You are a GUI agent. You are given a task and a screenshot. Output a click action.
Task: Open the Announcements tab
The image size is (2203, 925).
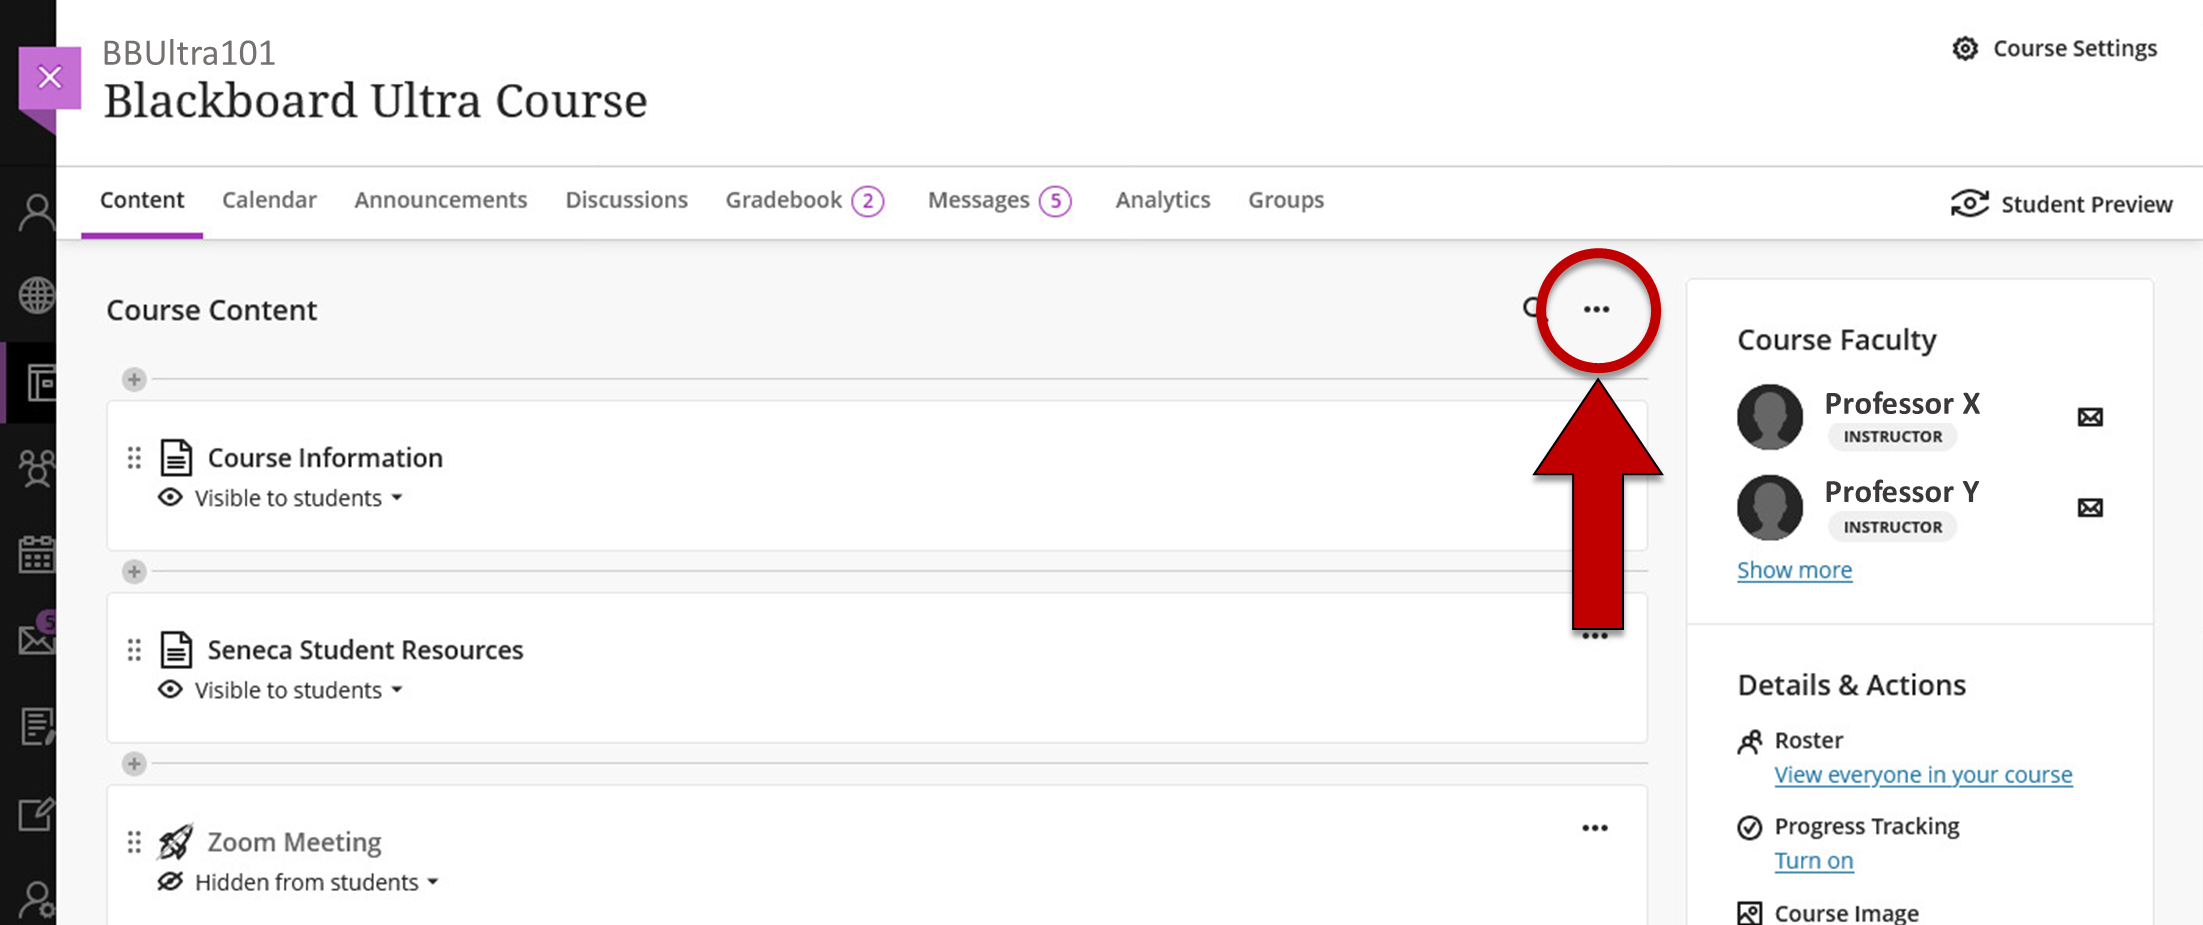[x=440, y=200]
